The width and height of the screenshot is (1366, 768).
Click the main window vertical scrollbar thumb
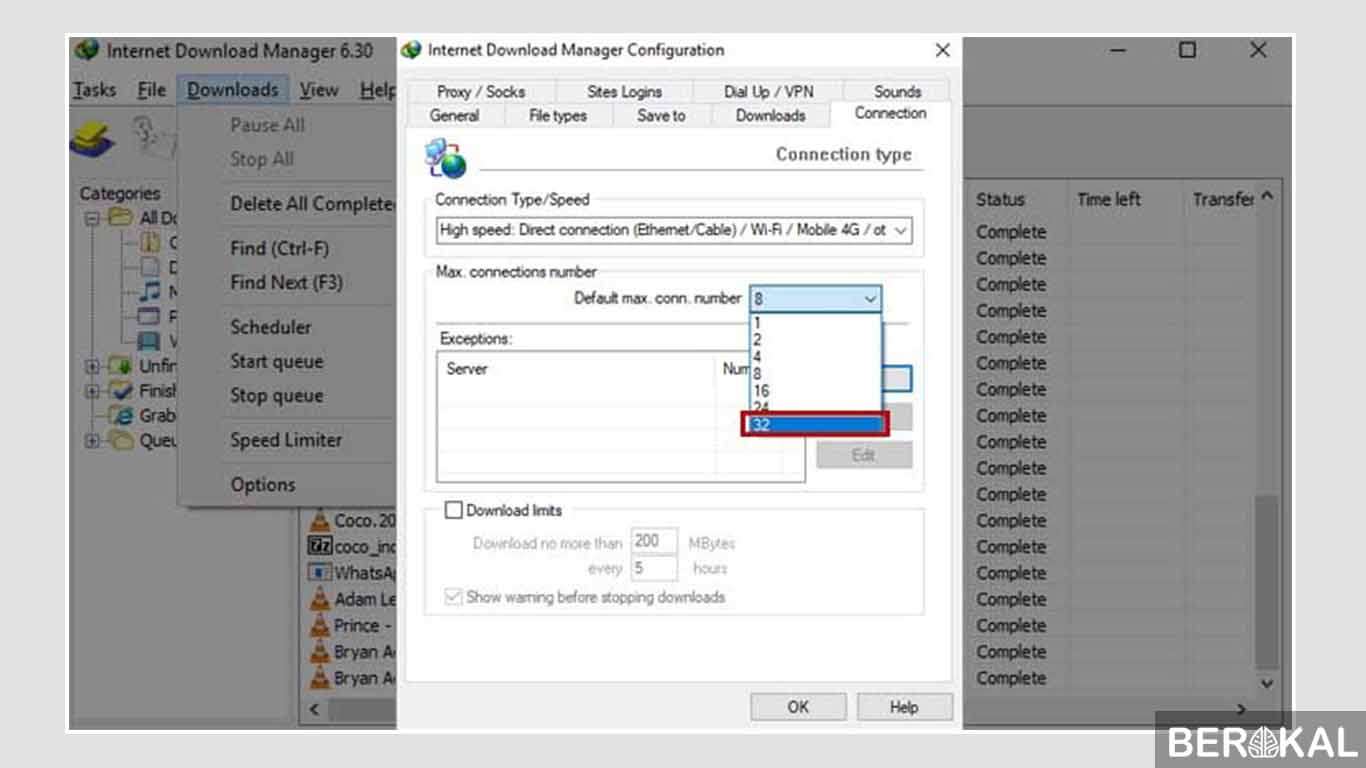(x=1267, y=580)
